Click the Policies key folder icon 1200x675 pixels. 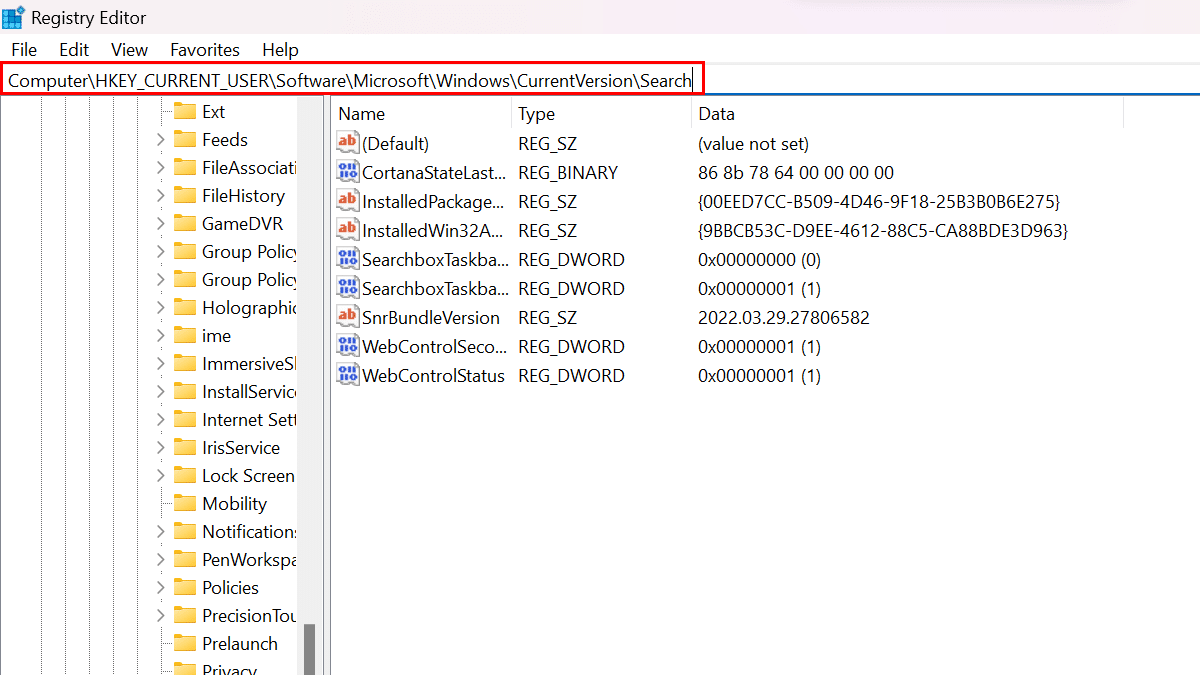[x=184, y=587]
